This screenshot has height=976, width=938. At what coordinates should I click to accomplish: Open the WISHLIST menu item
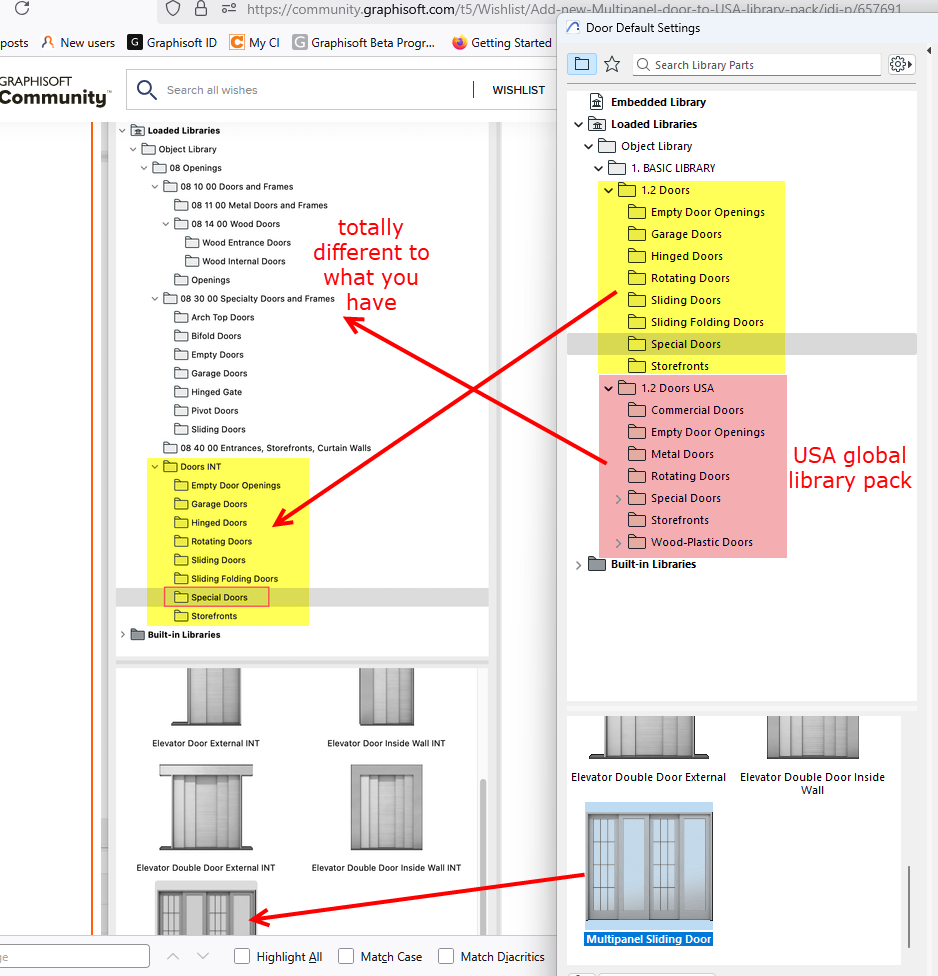(x=518, y=90)
